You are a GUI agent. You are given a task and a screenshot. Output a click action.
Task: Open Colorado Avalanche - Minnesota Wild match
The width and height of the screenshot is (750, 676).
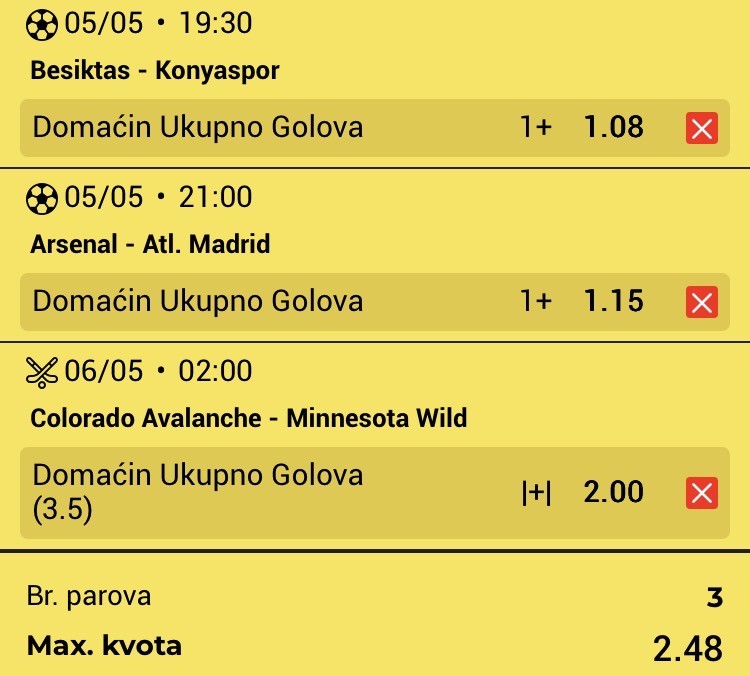tap(249, 418)
